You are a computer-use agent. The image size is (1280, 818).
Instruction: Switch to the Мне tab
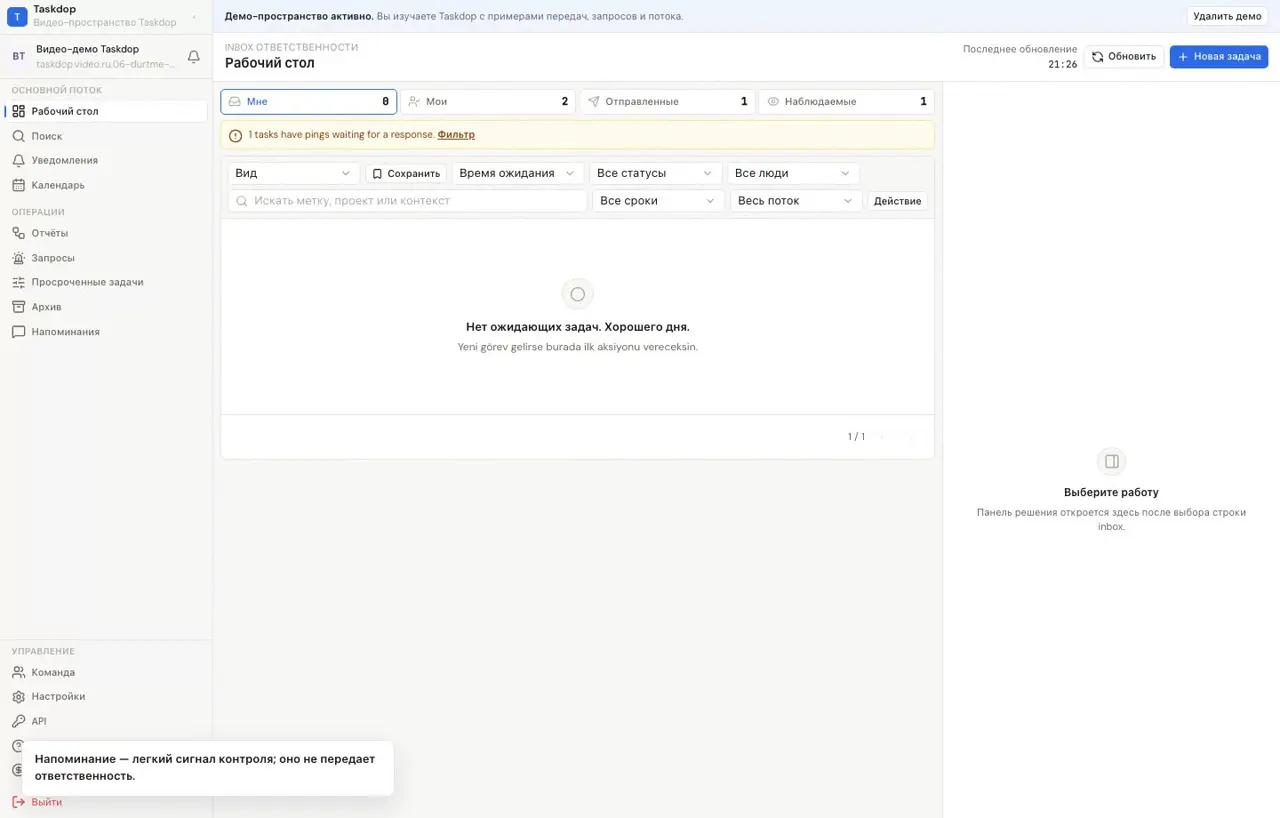coord(309,101)
